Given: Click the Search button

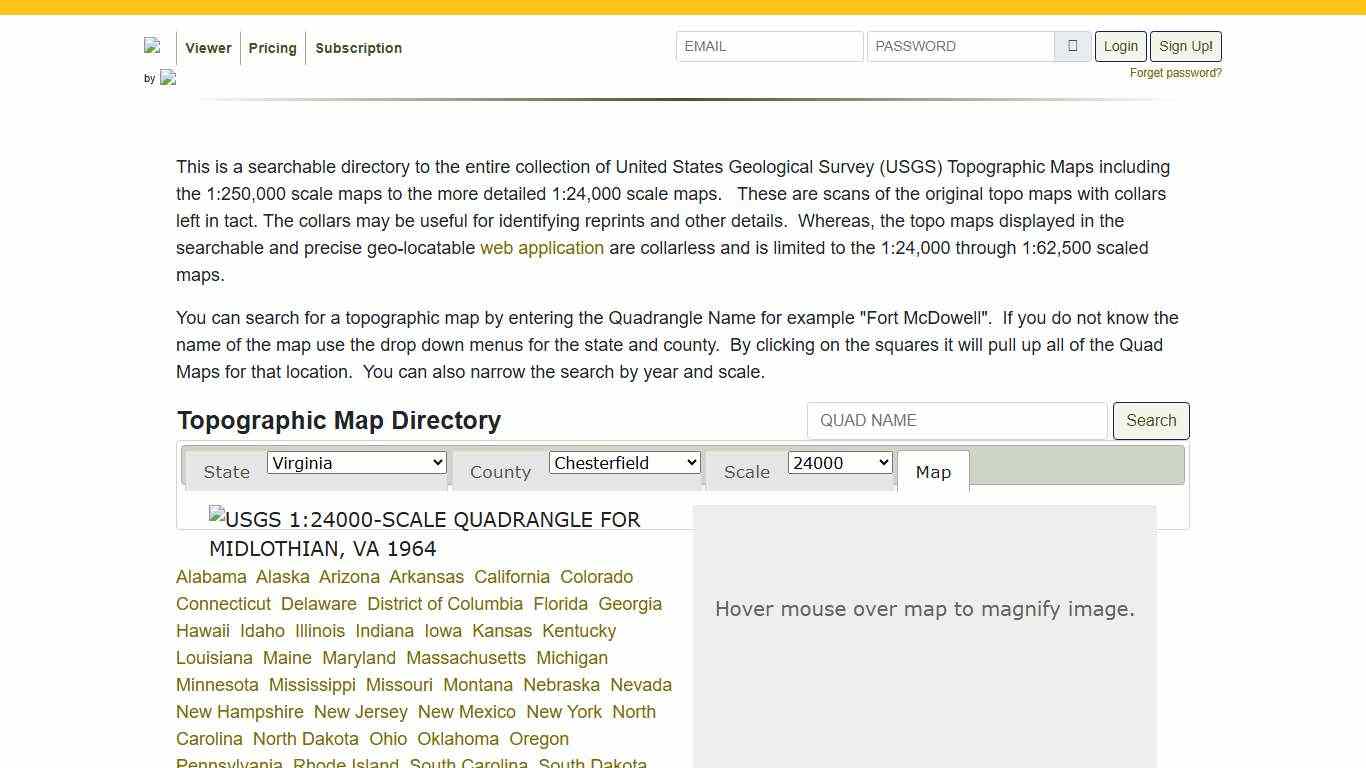Looking at the screenshot, I should 1150,420.
